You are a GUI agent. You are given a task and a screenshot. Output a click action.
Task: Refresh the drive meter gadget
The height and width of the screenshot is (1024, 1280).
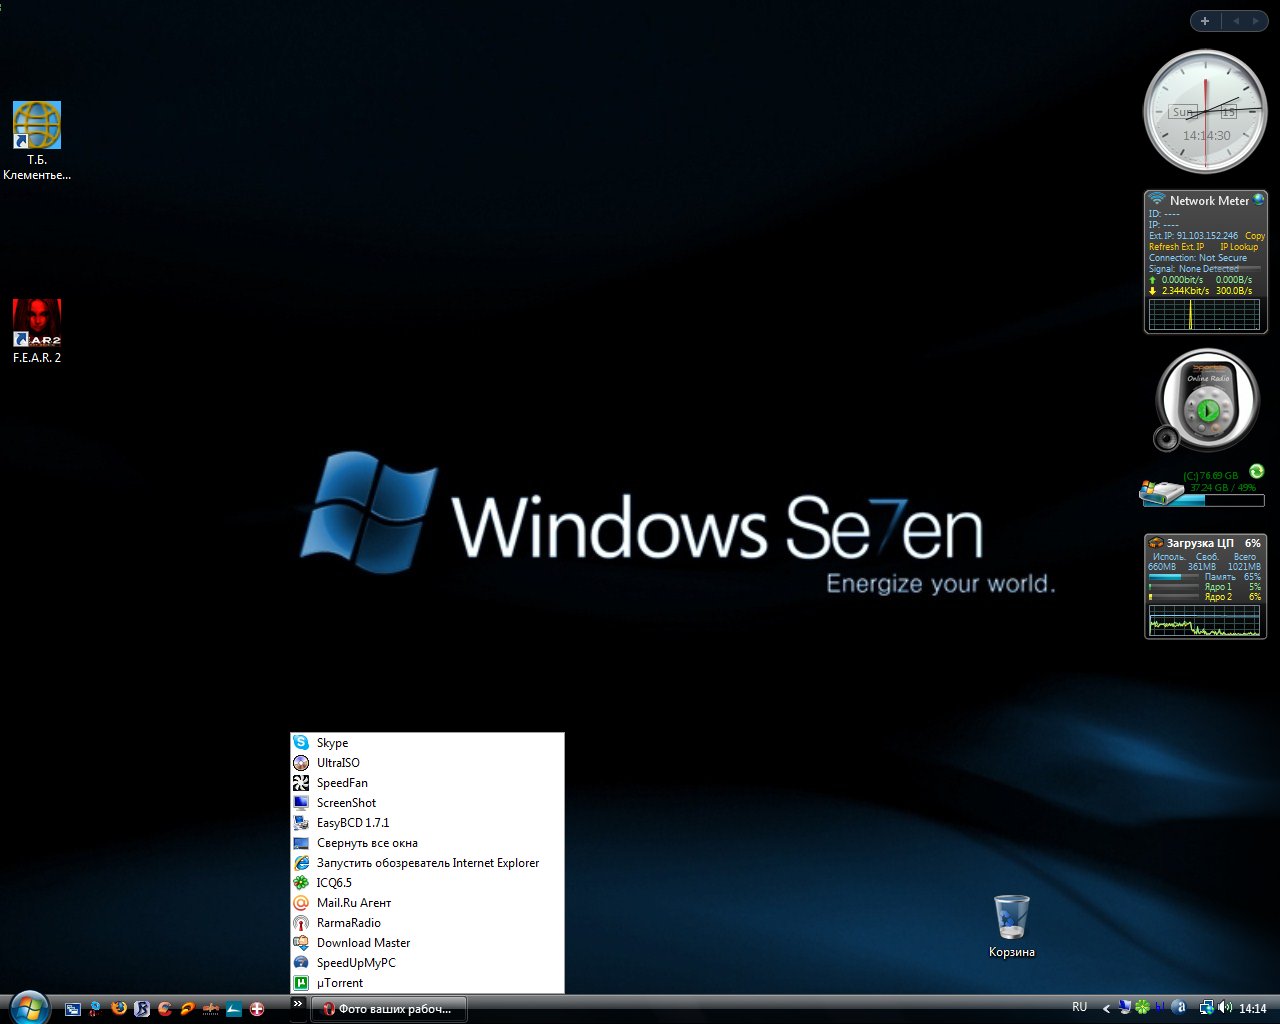click(1256, 471)
